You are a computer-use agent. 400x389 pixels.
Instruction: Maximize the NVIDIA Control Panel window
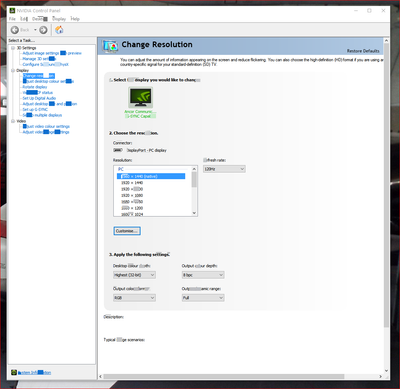point(369,11)
